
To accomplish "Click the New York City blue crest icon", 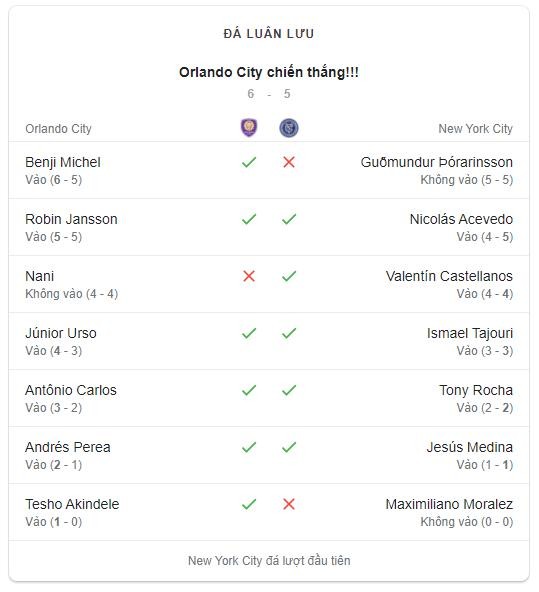I will pyautogui.click(x=289, y=128).
